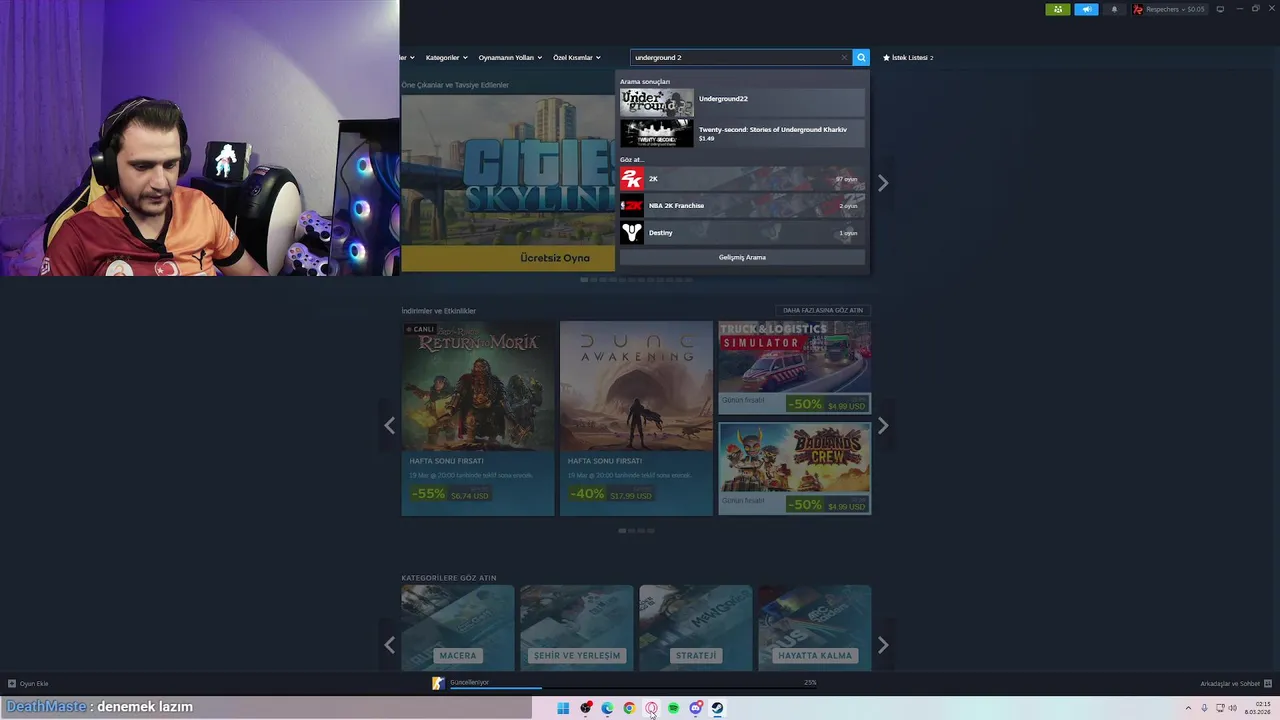
Task: Open Opera GX from the taskbar
Action: (651, 708)
